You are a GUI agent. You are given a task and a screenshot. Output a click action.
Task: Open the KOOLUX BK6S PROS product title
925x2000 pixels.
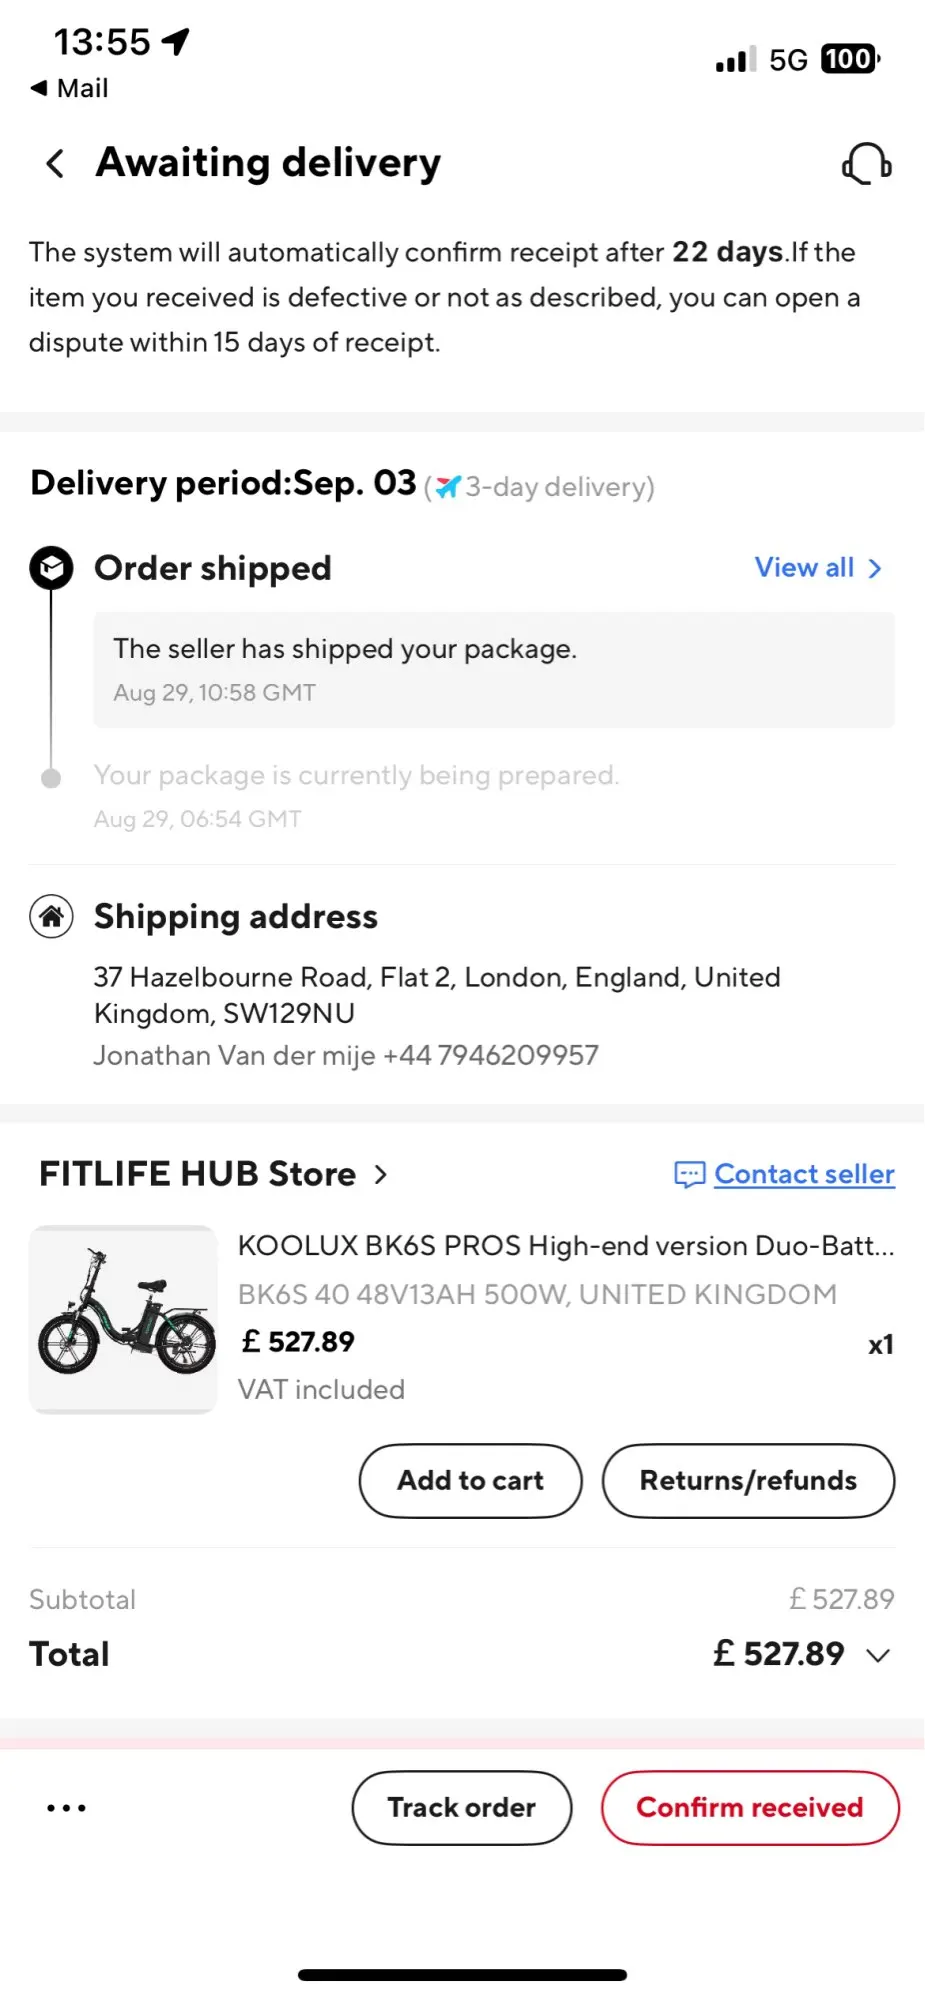click(565, 1246)
